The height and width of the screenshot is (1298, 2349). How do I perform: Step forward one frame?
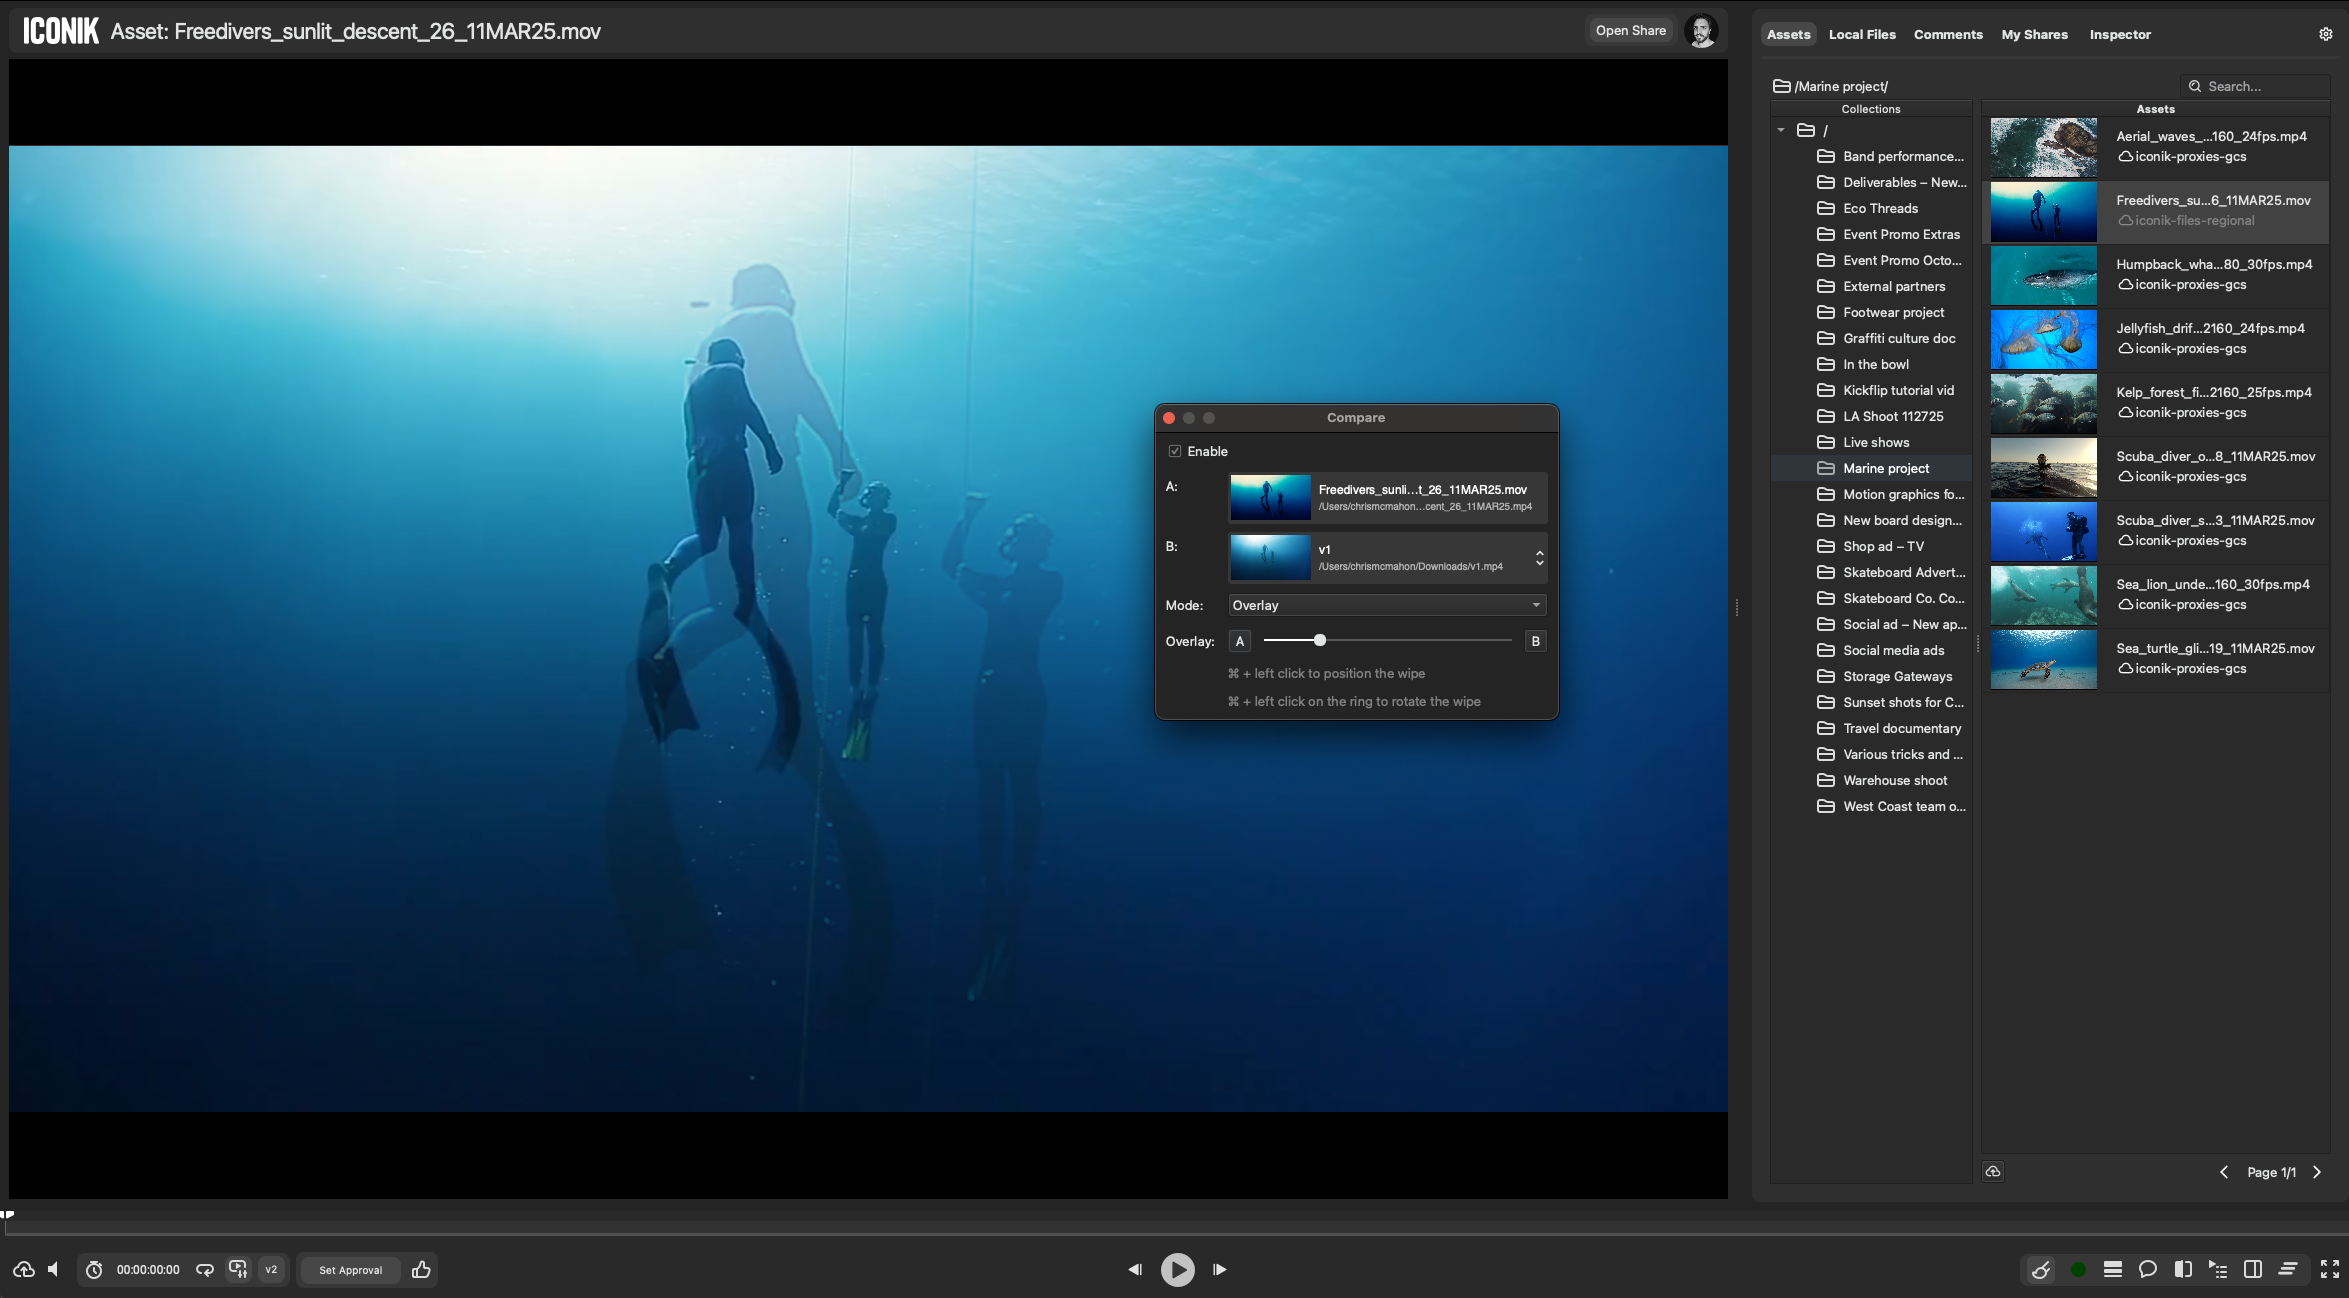(1219, 1269)
